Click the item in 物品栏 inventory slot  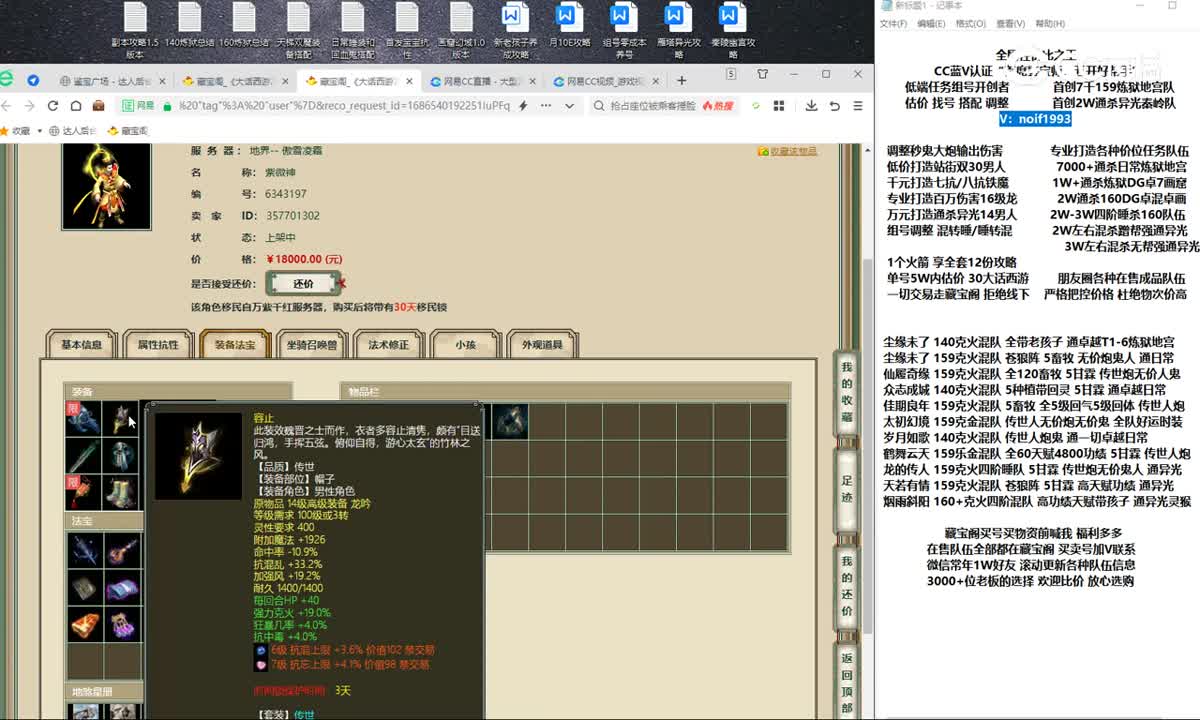coord(510,421)
